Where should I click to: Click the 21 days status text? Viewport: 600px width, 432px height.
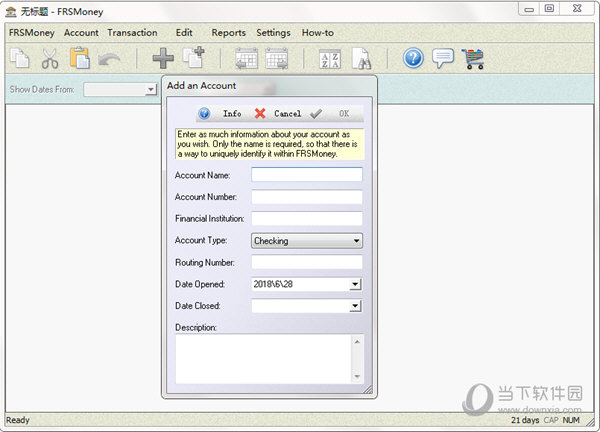click(525, 420)
